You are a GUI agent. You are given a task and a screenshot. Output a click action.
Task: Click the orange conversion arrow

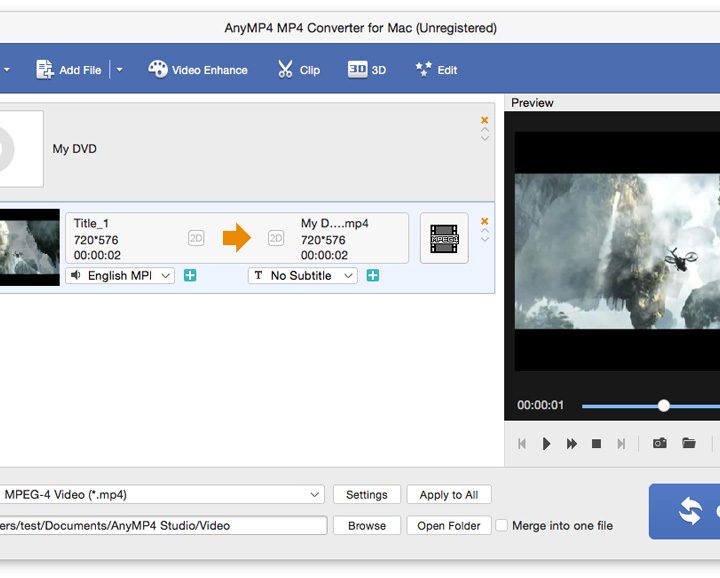coord(236,237)
